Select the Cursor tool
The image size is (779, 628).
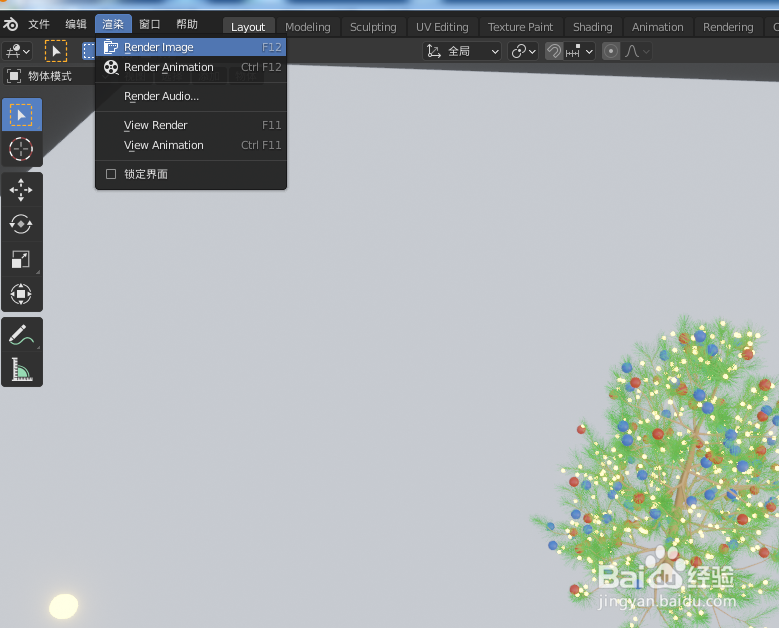click(x=21, y=149)
